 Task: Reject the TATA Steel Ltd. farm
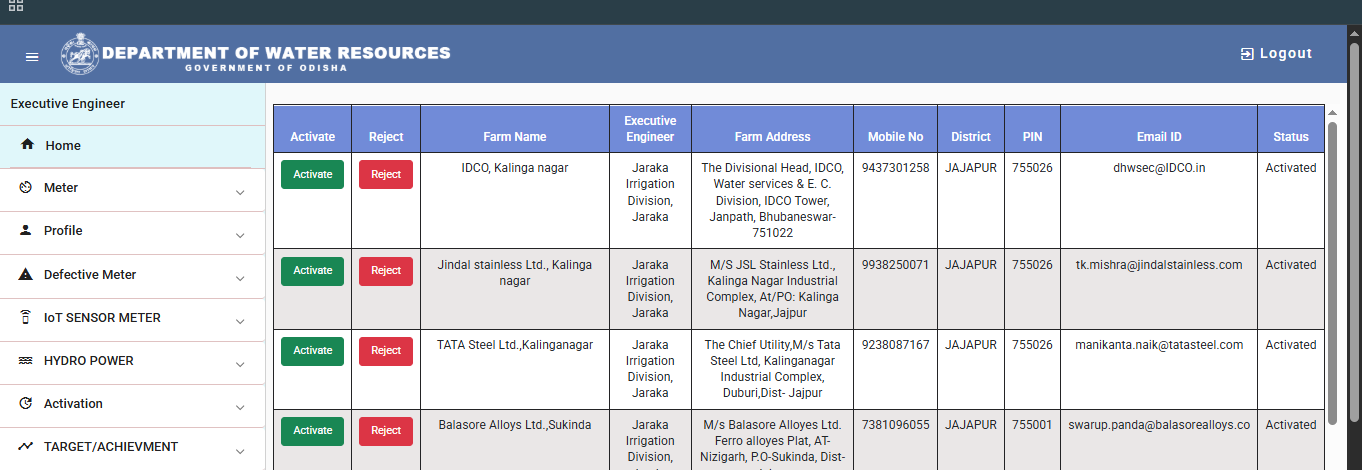pos(386,351)
